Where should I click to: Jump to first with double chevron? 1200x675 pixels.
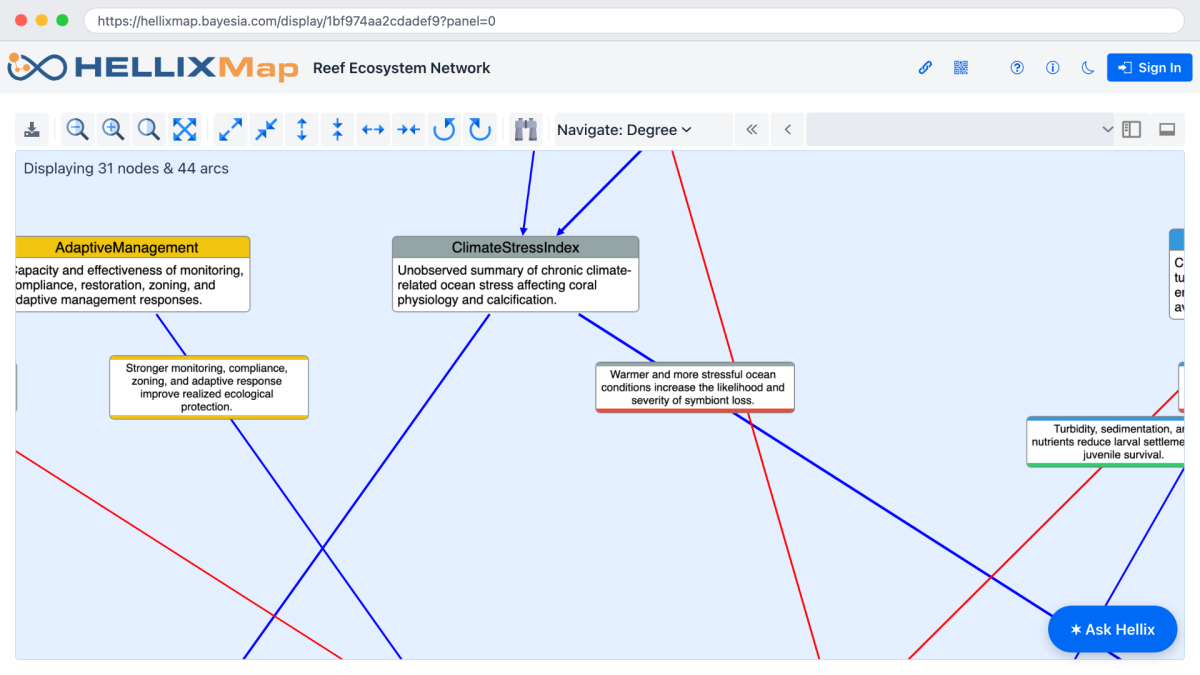752,129
